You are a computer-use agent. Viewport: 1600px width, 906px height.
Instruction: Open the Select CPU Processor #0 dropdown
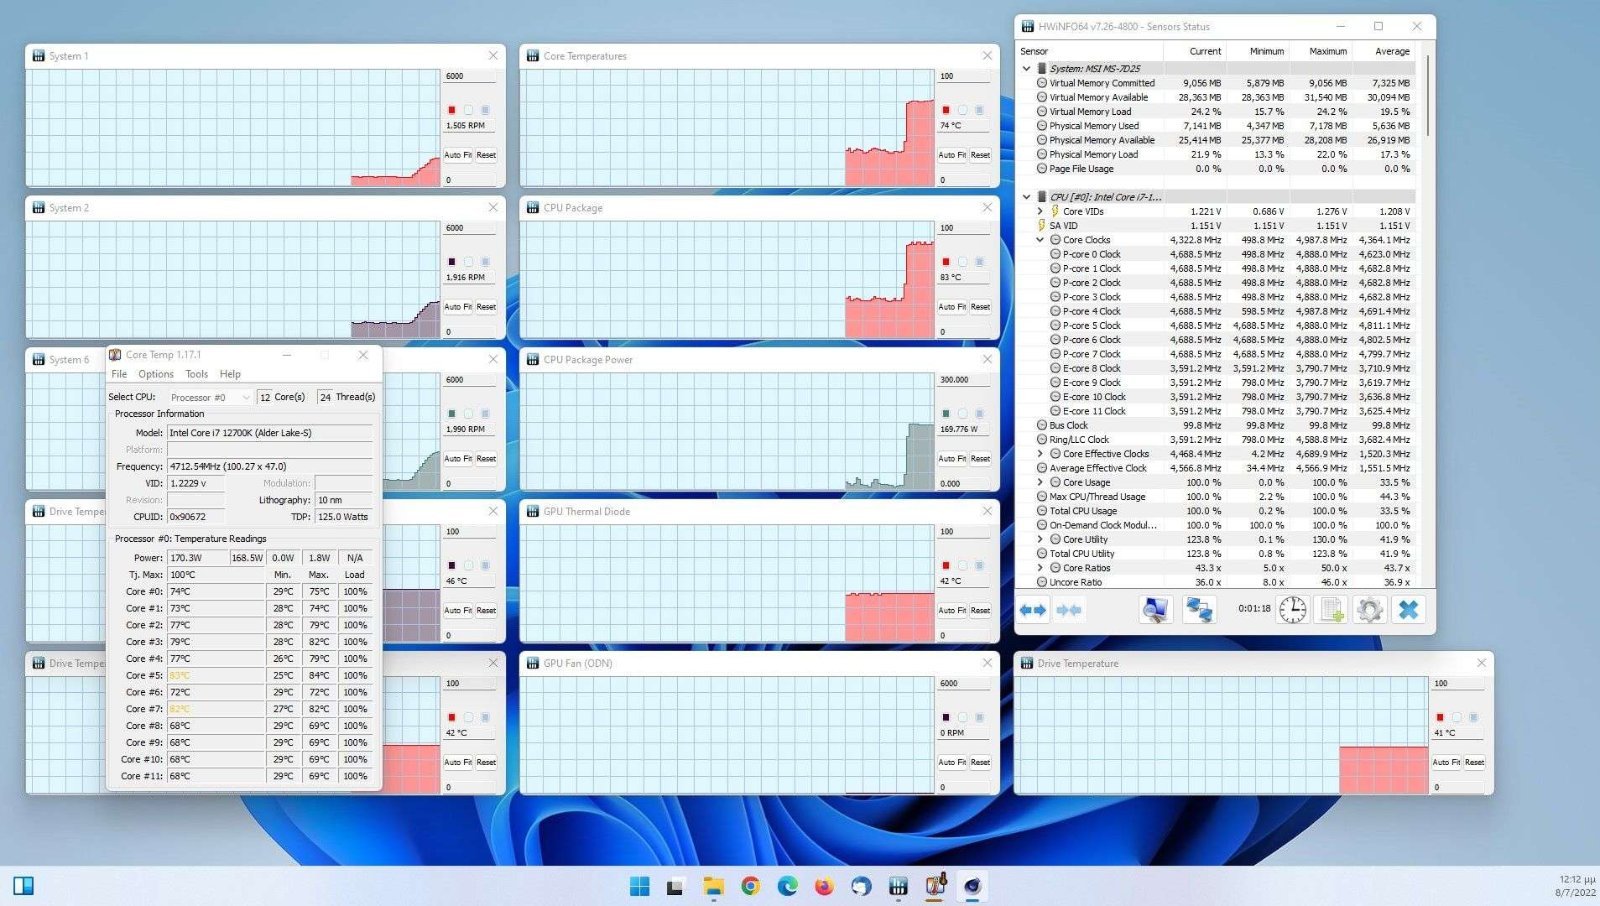point(209,397)
